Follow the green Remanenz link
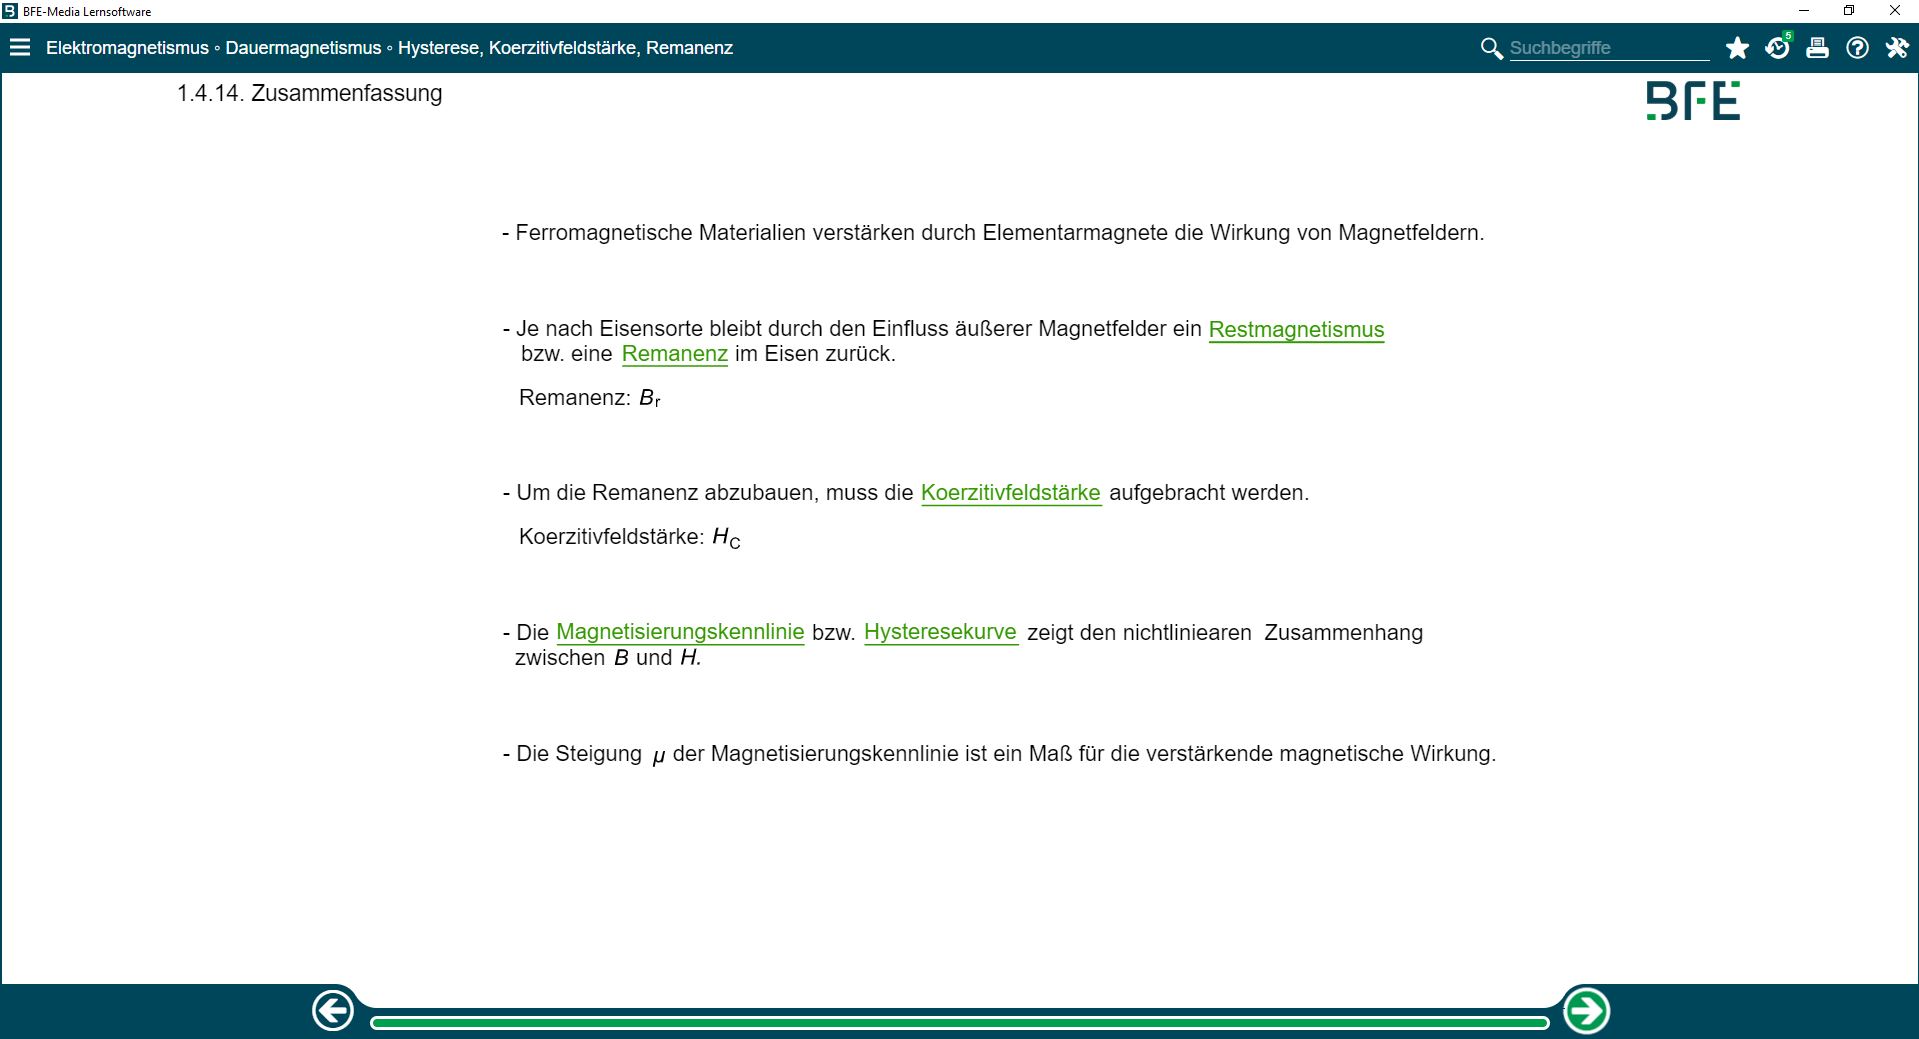The image size is (1919, 1039). (x=674, y=354)
